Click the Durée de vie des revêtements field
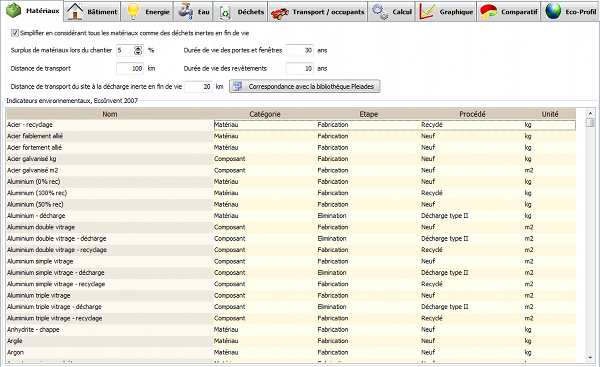Viewport: 600px width, 367px height. [x=300, y=69]
